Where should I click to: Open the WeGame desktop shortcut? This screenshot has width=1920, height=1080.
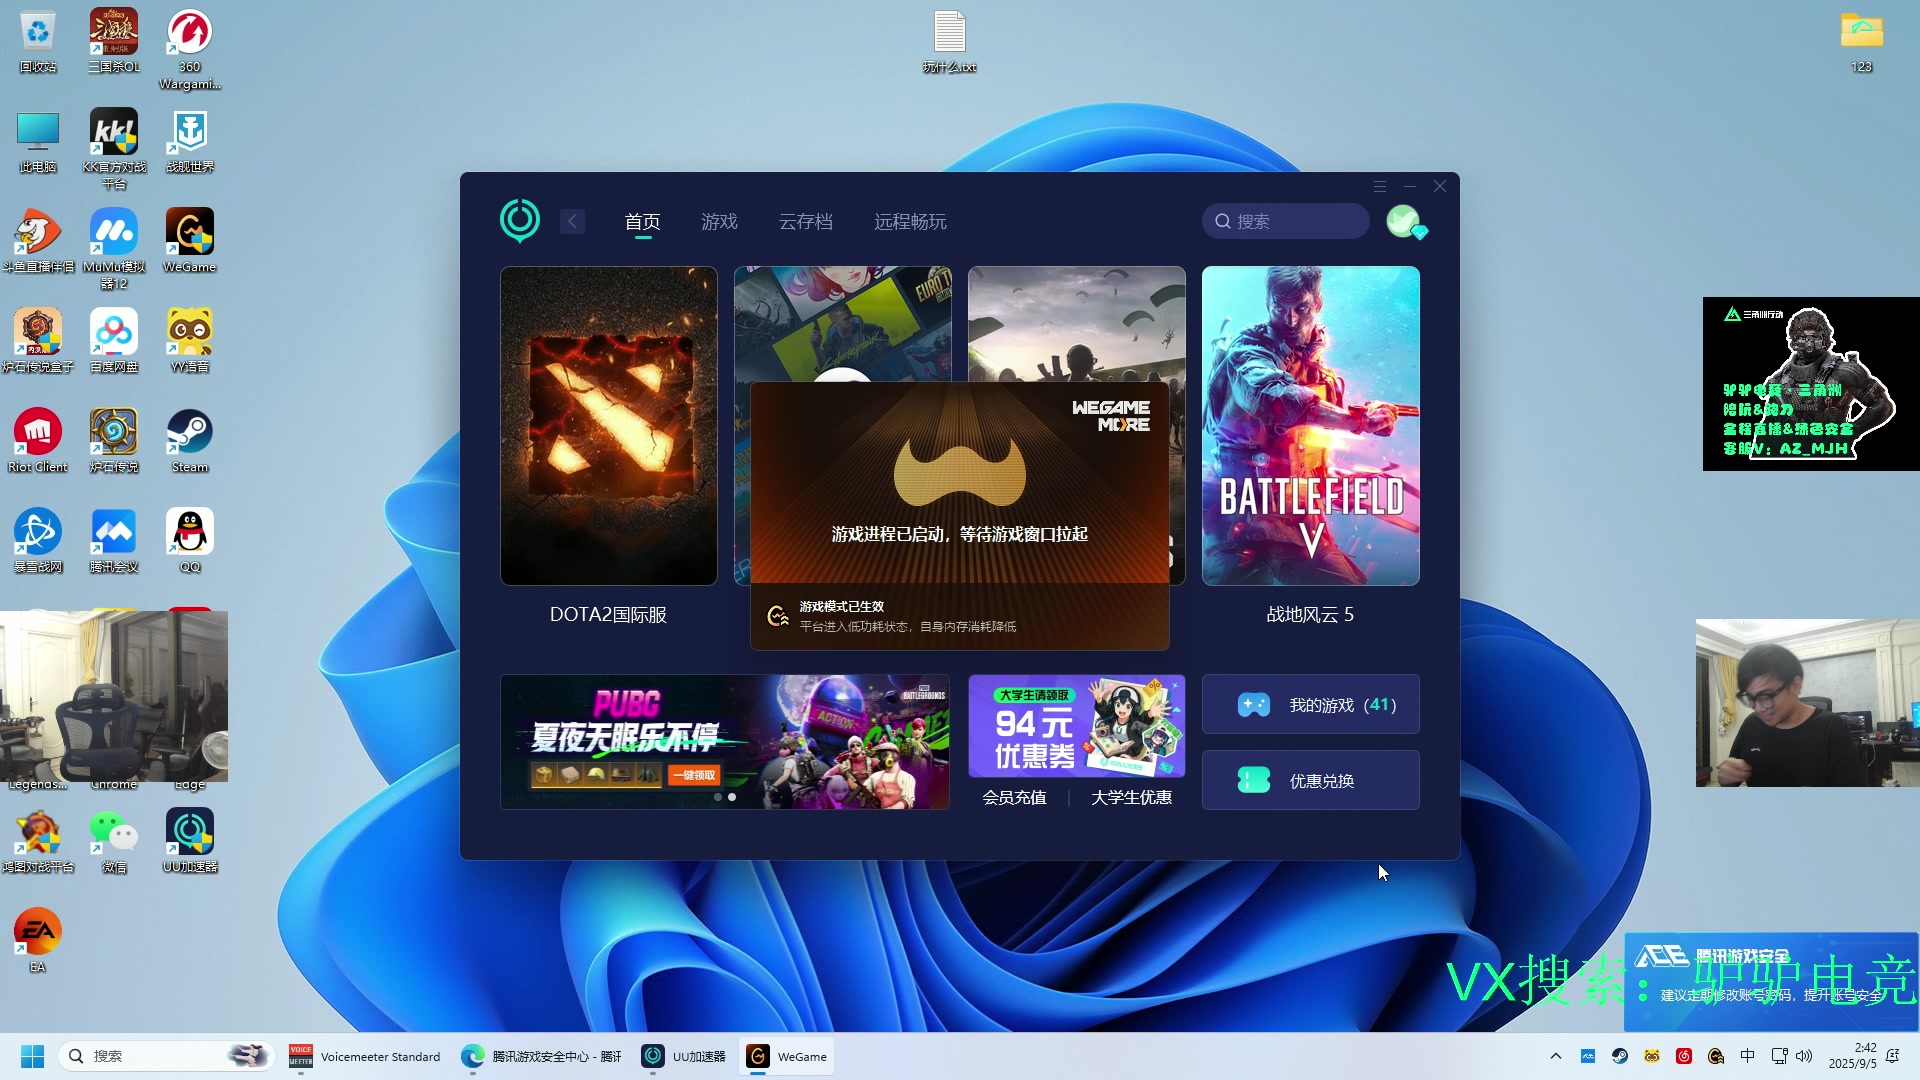(190, 241)
